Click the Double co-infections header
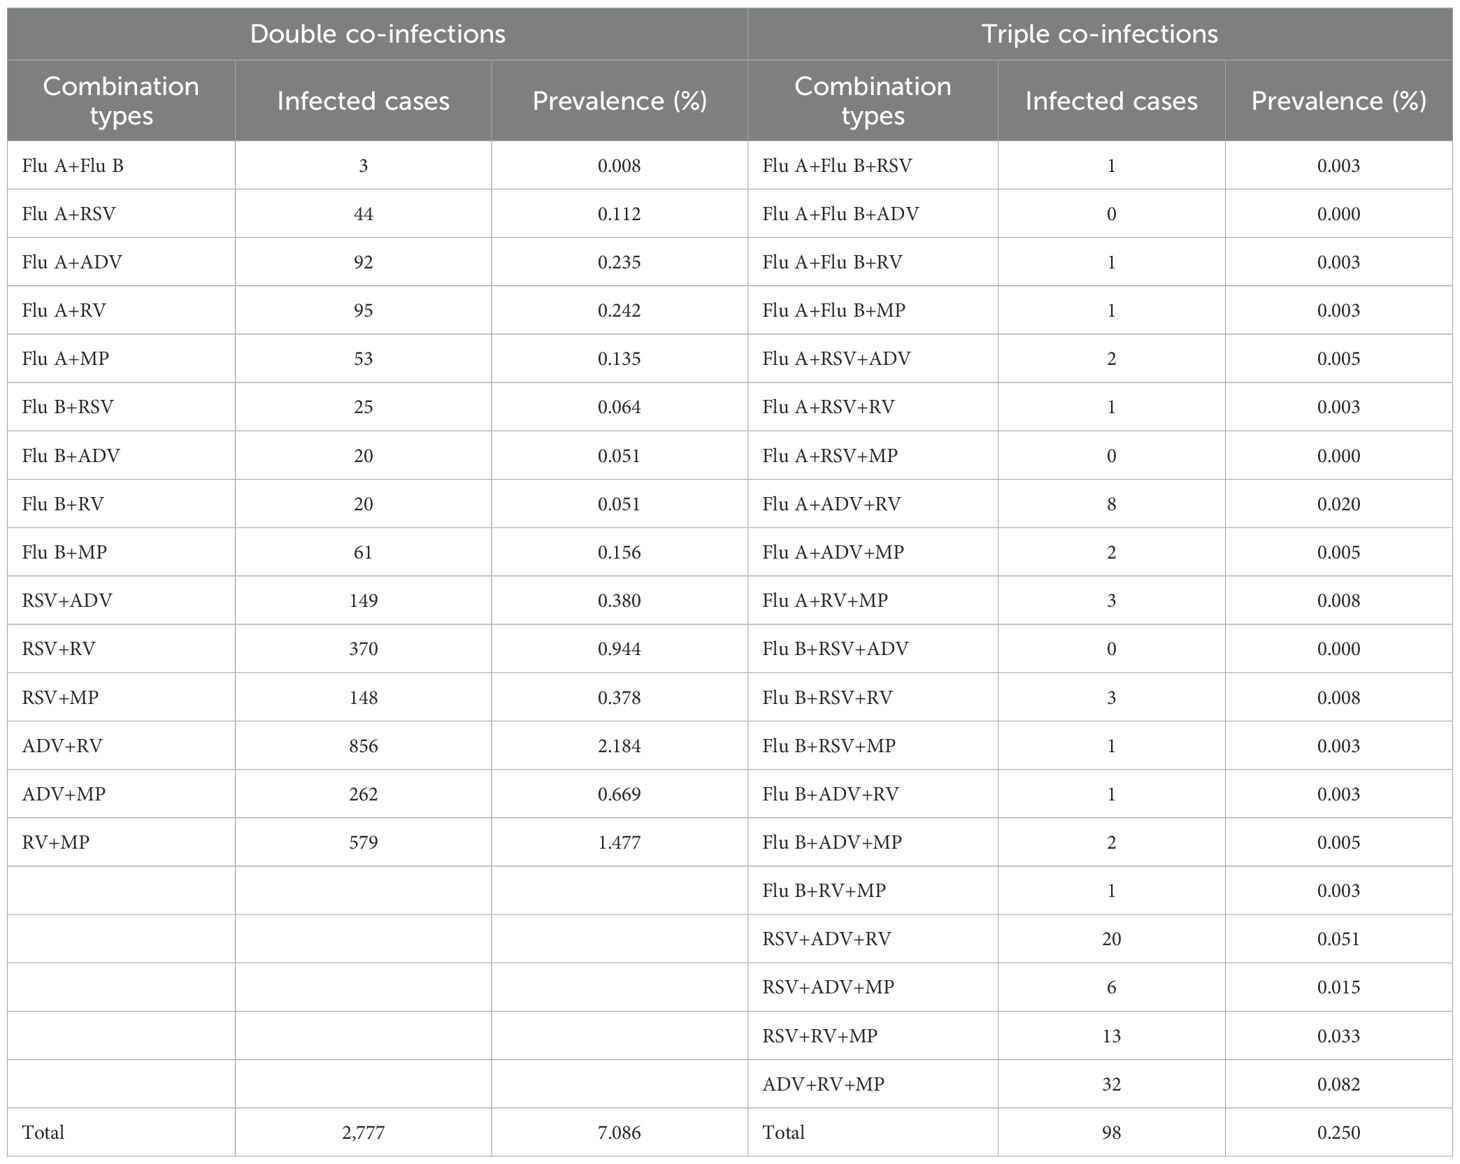The image size is (1460, 1164). point(377,34)
